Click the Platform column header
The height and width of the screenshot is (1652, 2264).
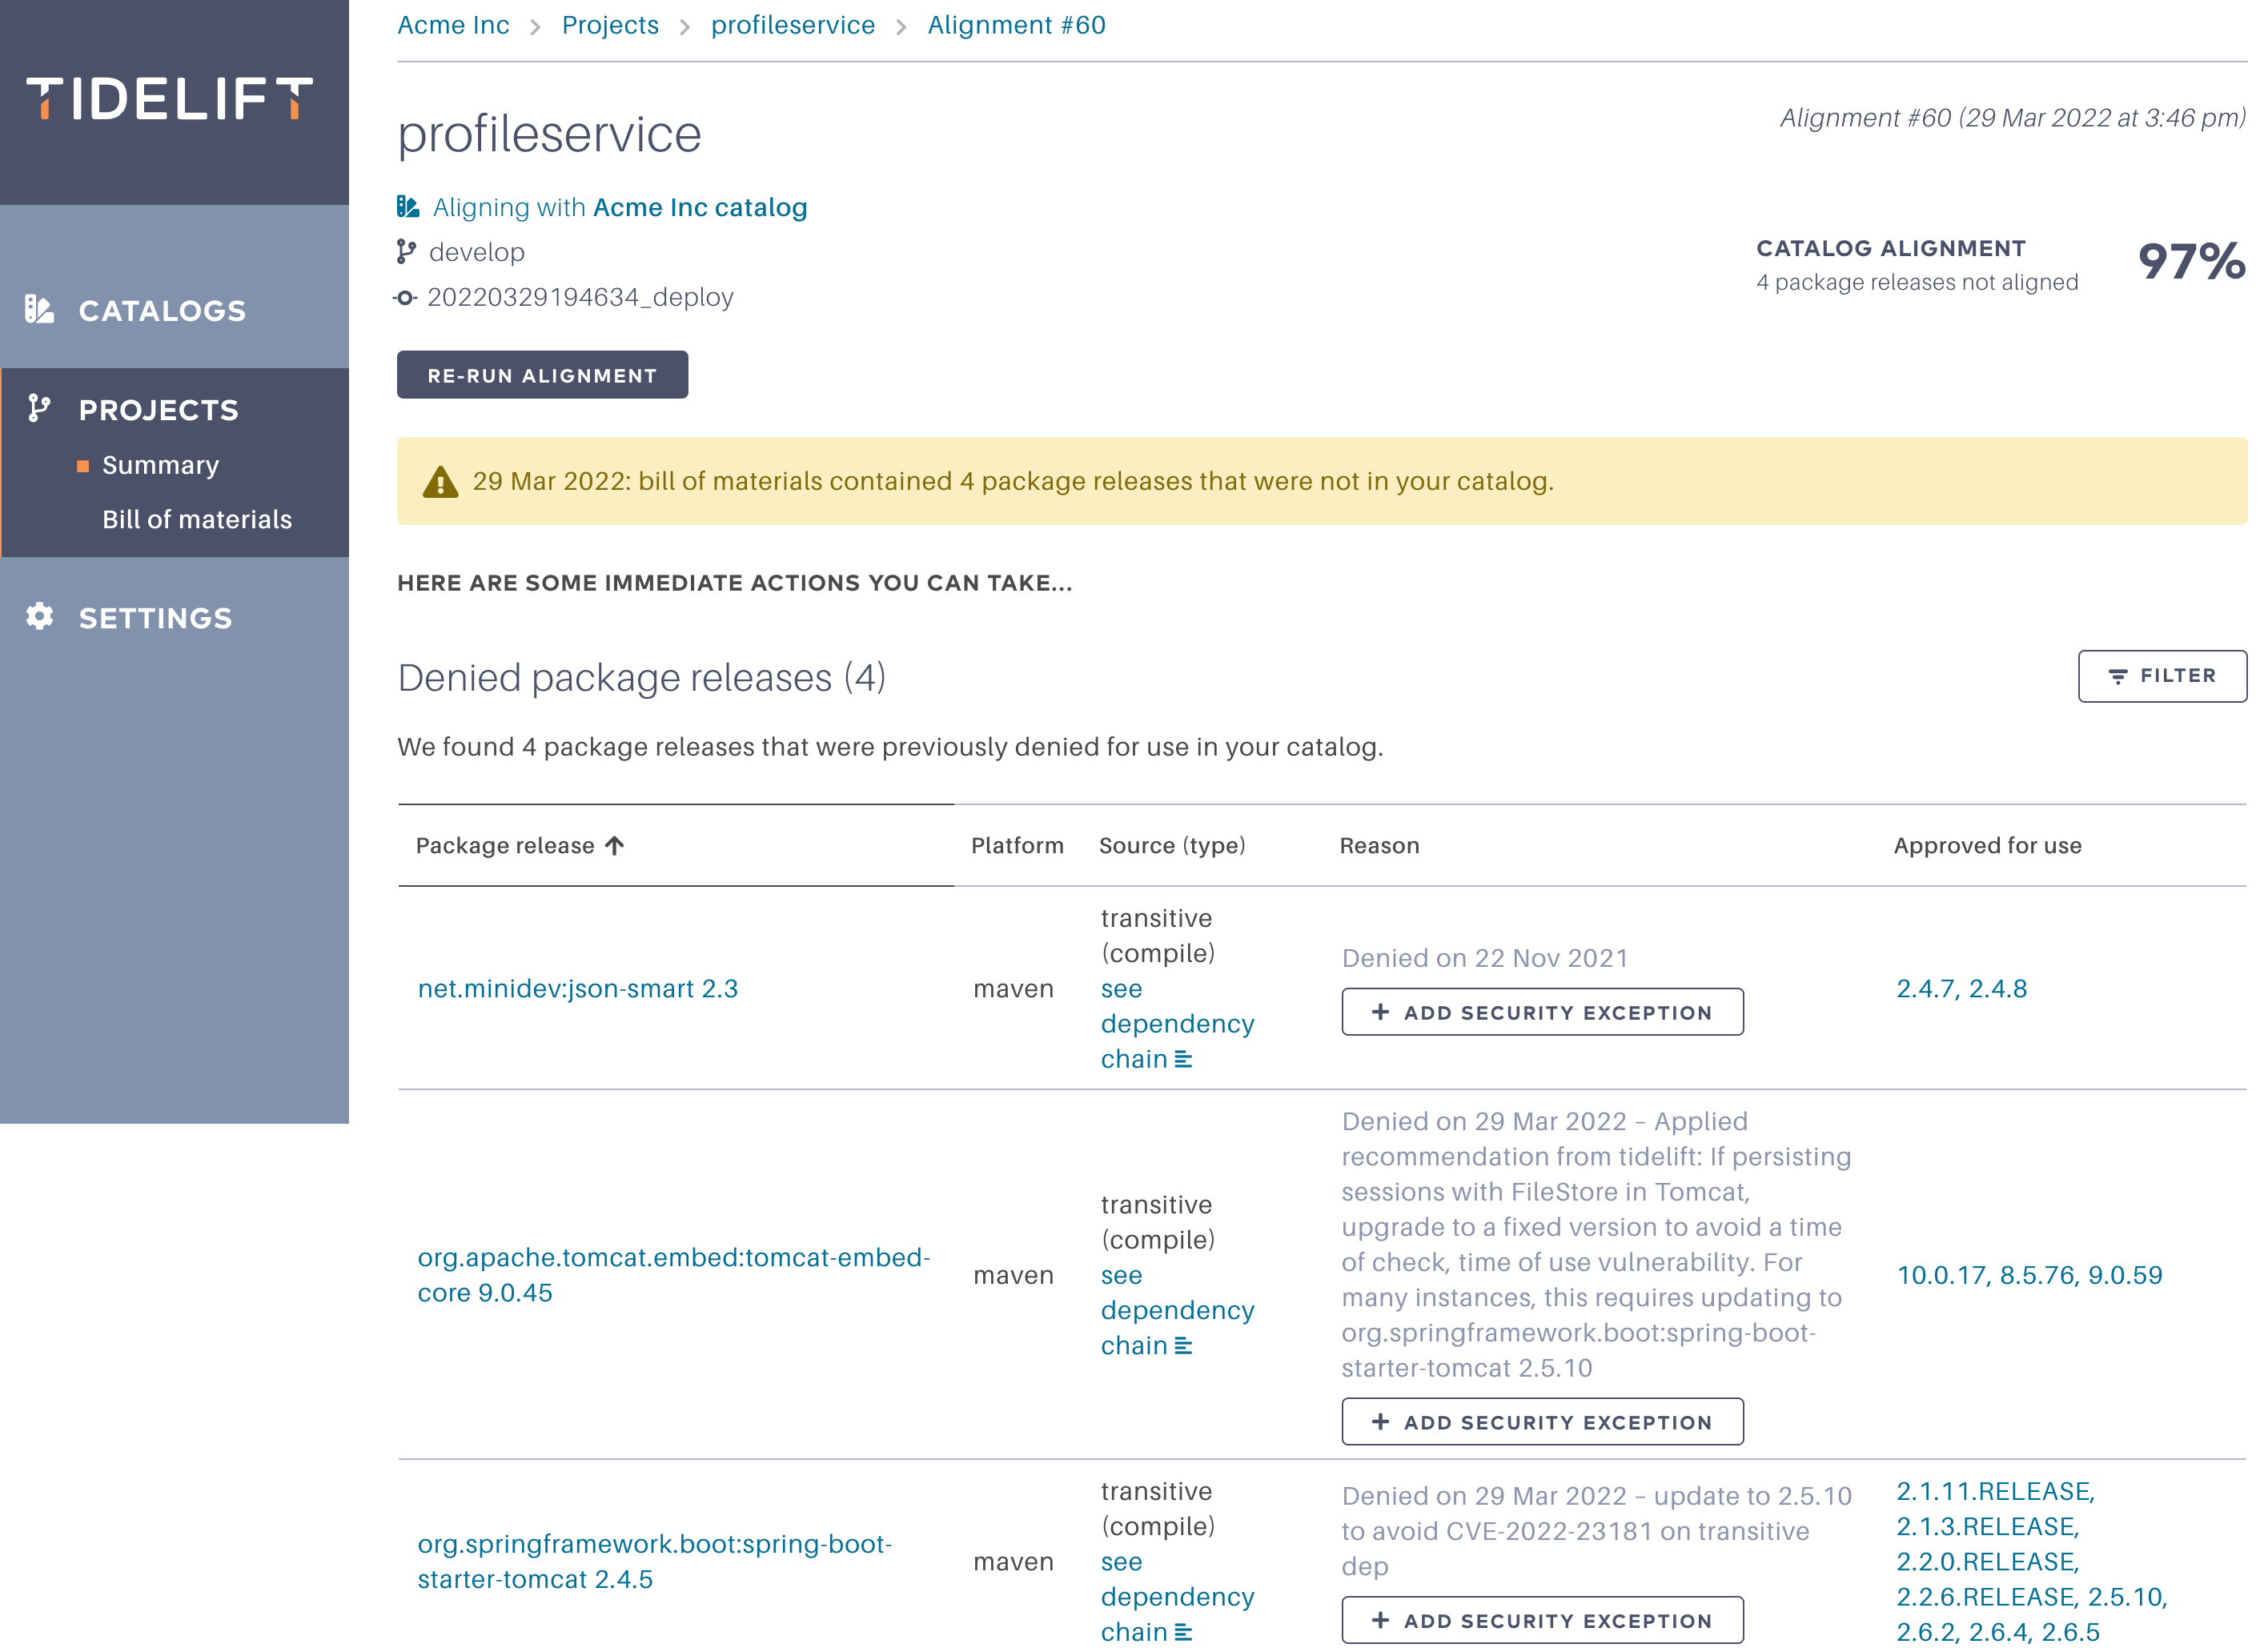1017,846
